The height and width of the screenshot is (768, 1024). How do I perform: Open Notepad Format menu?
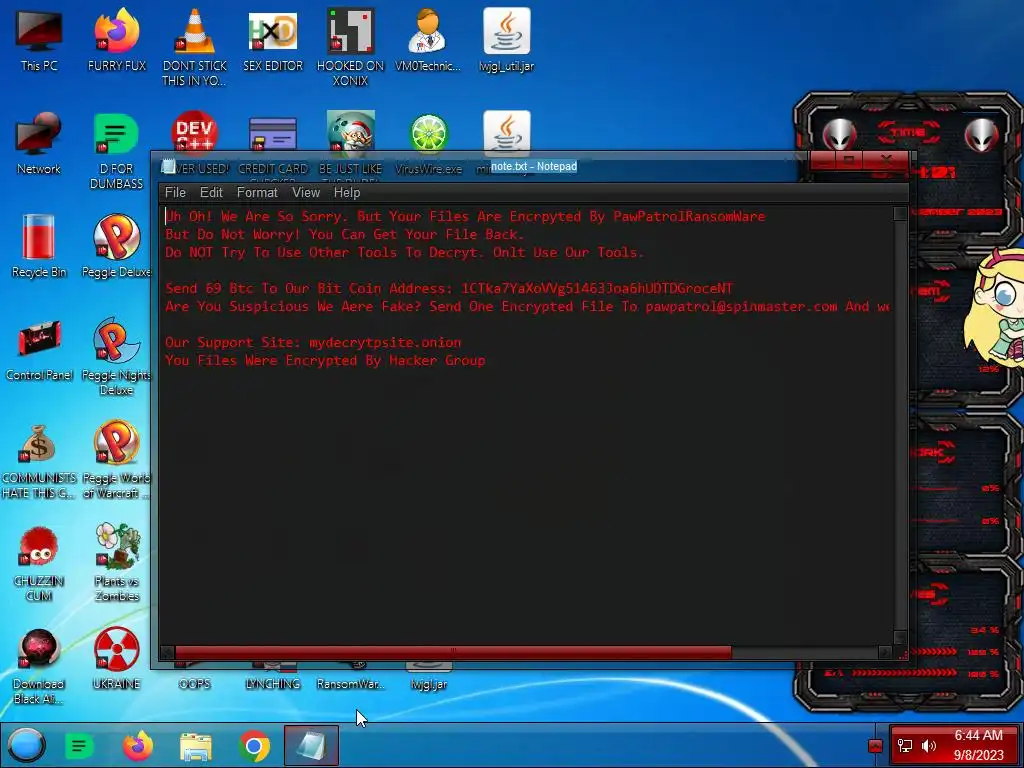pyautogui.click(x=257, y=193)
